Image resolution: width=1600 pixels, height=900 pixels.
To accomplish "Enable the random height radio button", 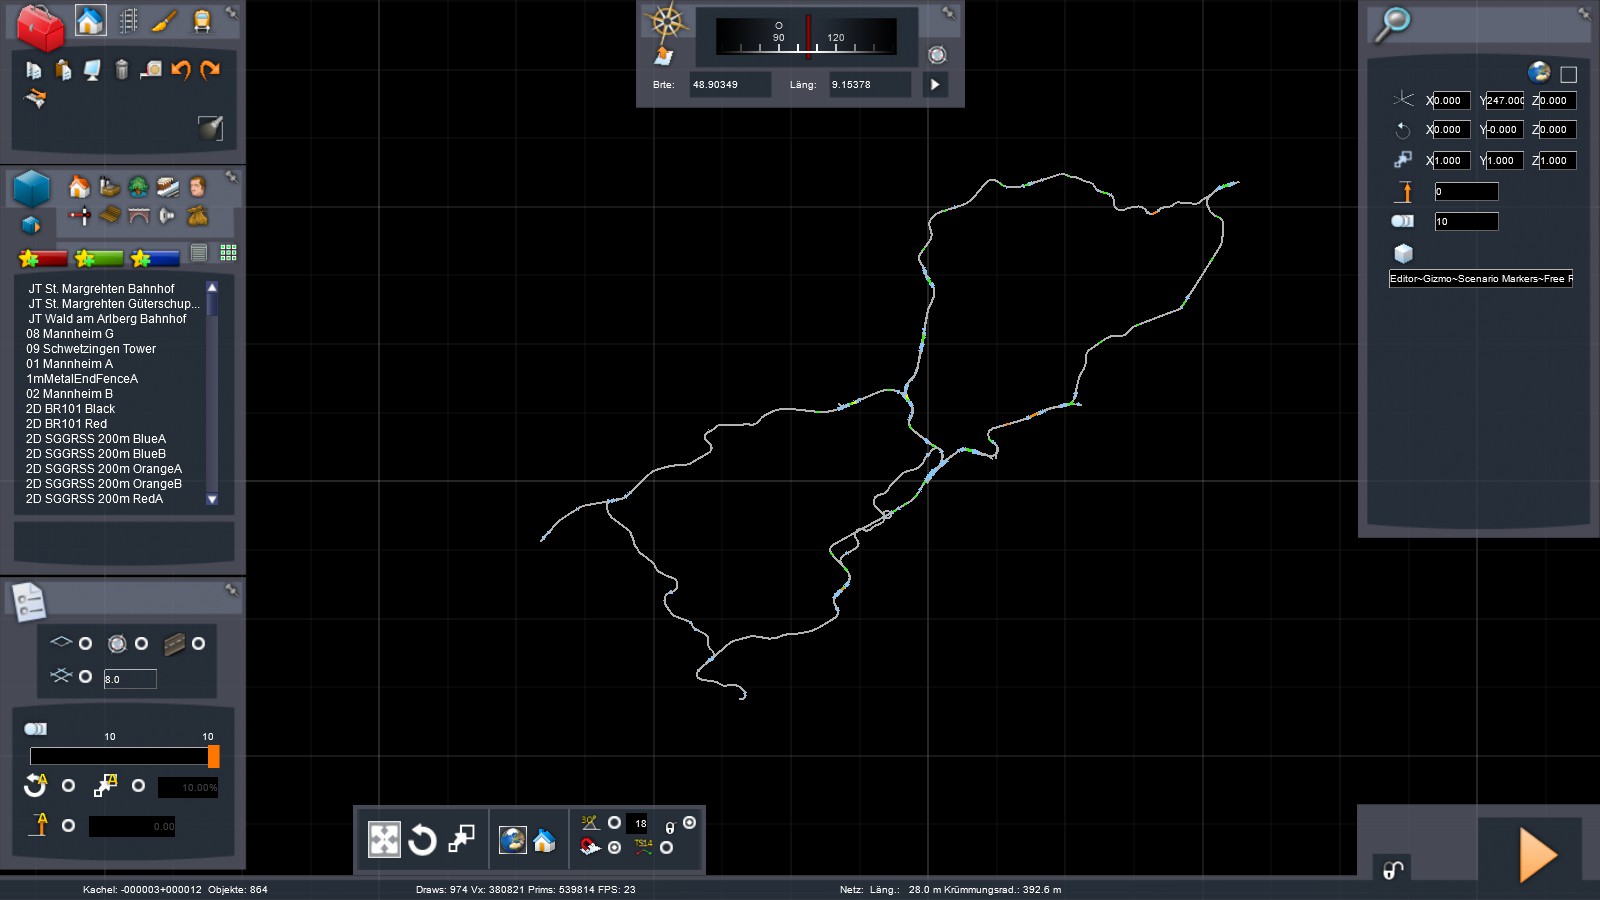I will point(68,826).
